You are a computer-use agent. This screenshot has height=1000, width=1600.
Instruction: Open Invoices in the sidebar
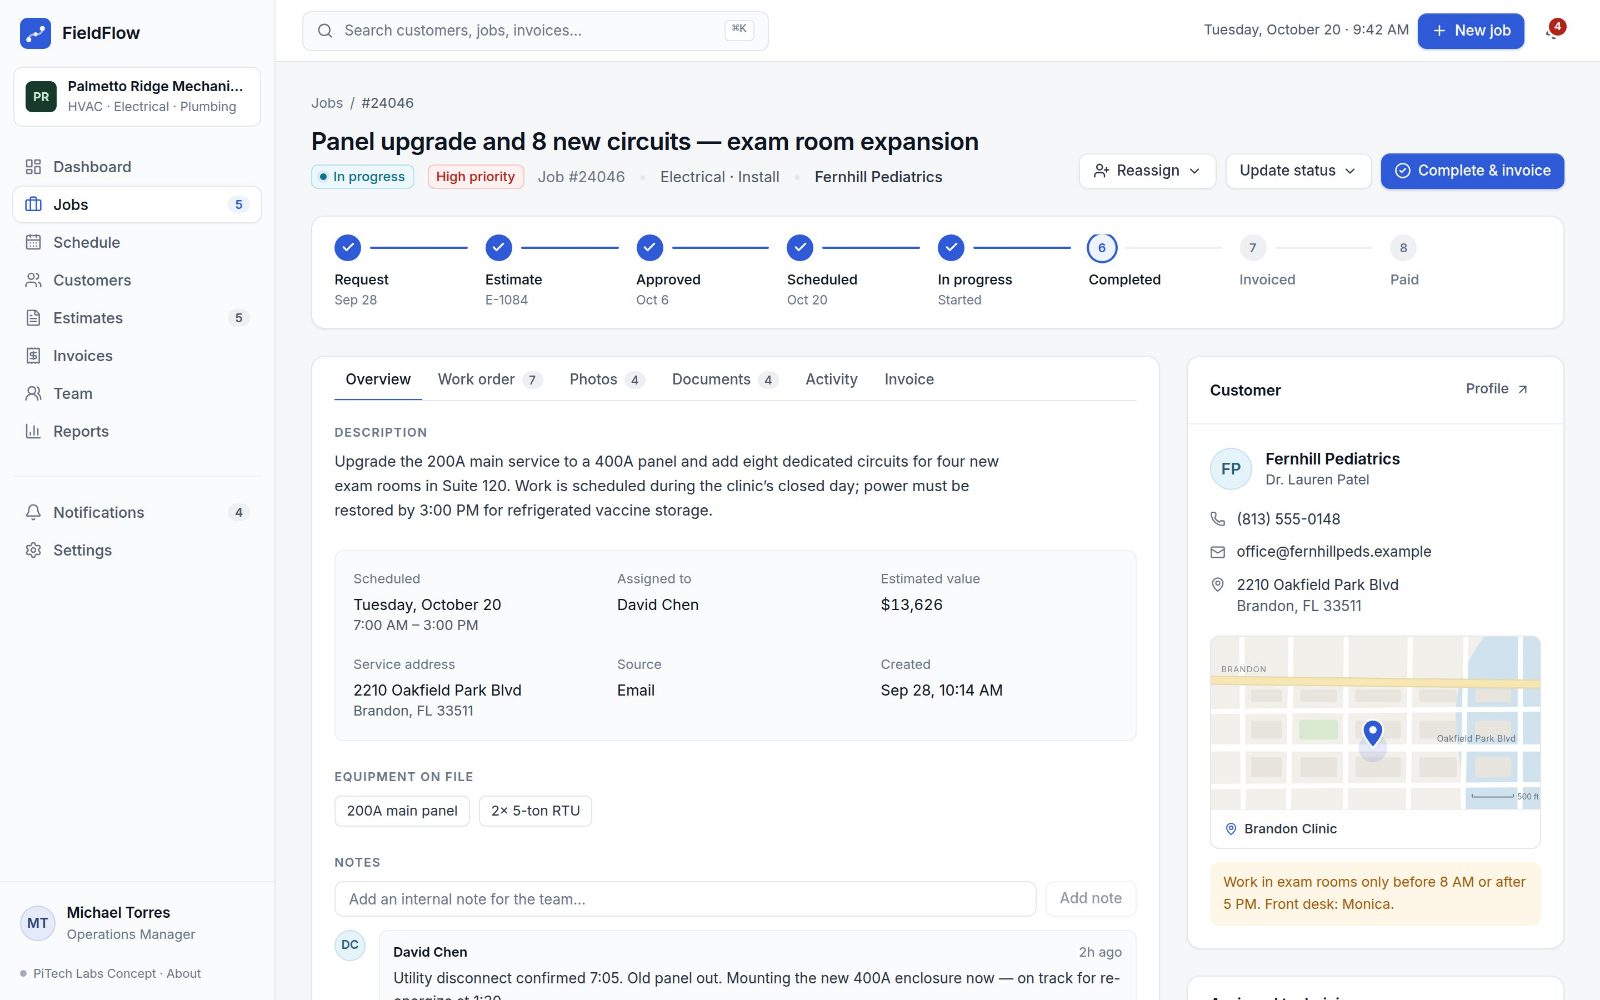[x=137, y=356]
